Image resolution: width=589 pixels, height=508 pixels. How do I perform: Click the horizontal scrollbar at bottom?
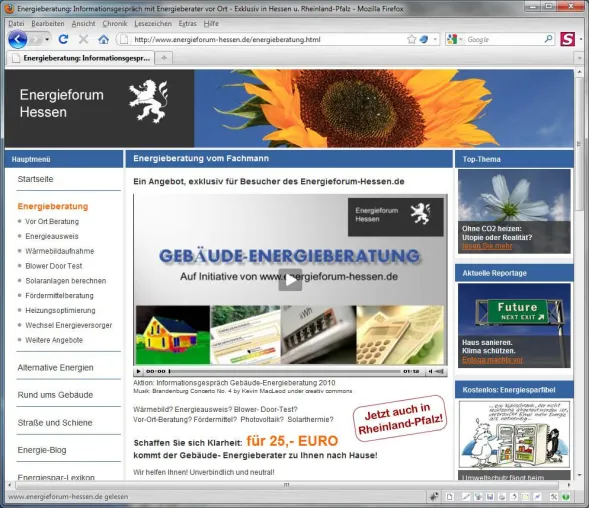287,485
